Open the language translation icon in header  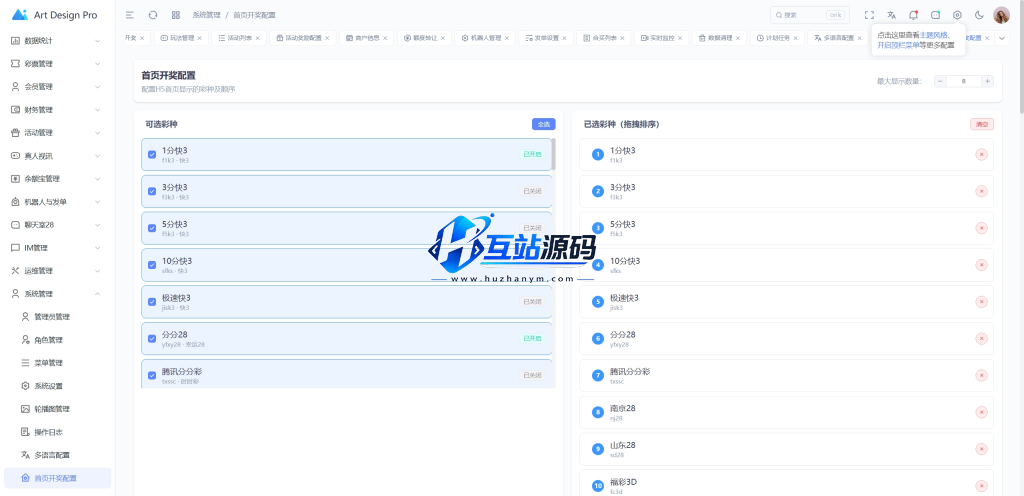point(891,15)
